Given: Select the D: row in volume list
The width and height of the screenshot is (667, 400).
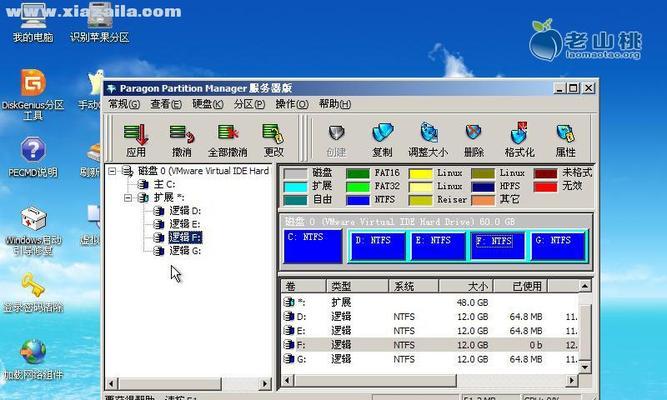Looking at the screenshot, I should (x=430, y=317).
